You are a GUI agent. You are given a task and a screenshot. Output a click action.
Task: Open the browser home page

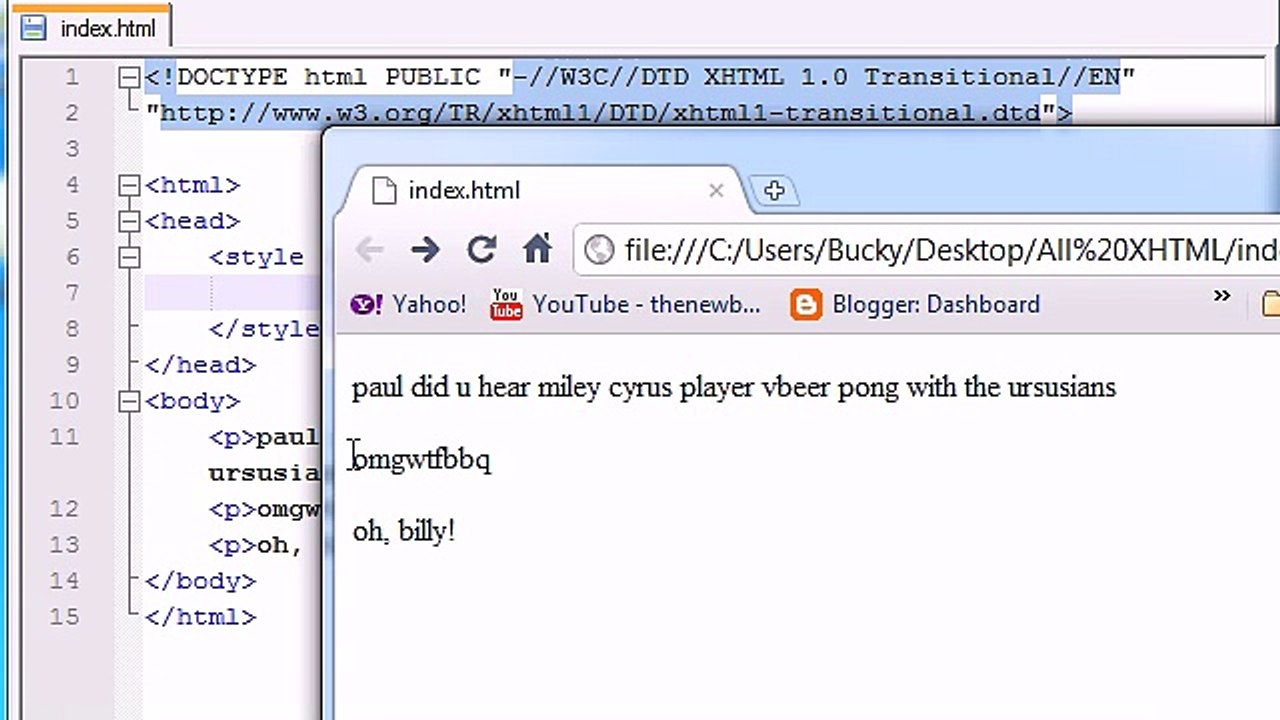(538, 249)
